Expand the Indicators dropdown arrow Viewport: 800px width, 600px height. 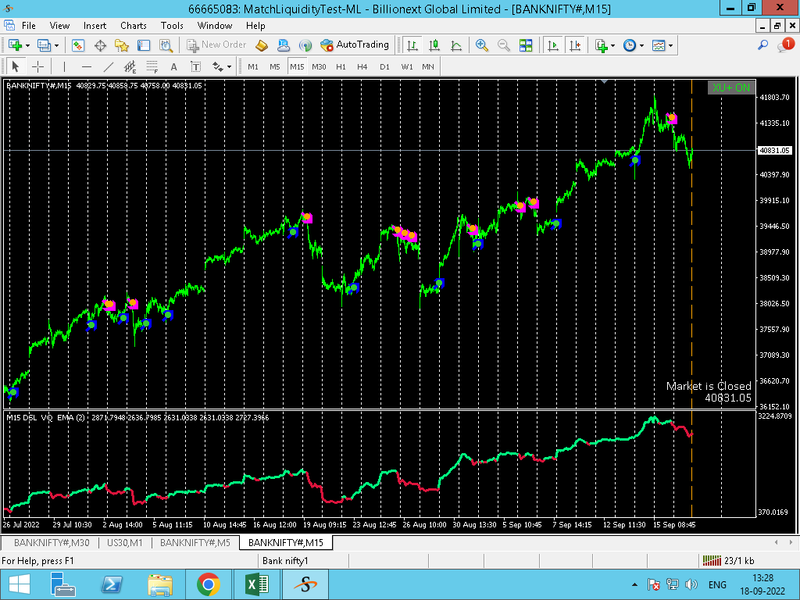pyautogui.click(x=613, y=45)
